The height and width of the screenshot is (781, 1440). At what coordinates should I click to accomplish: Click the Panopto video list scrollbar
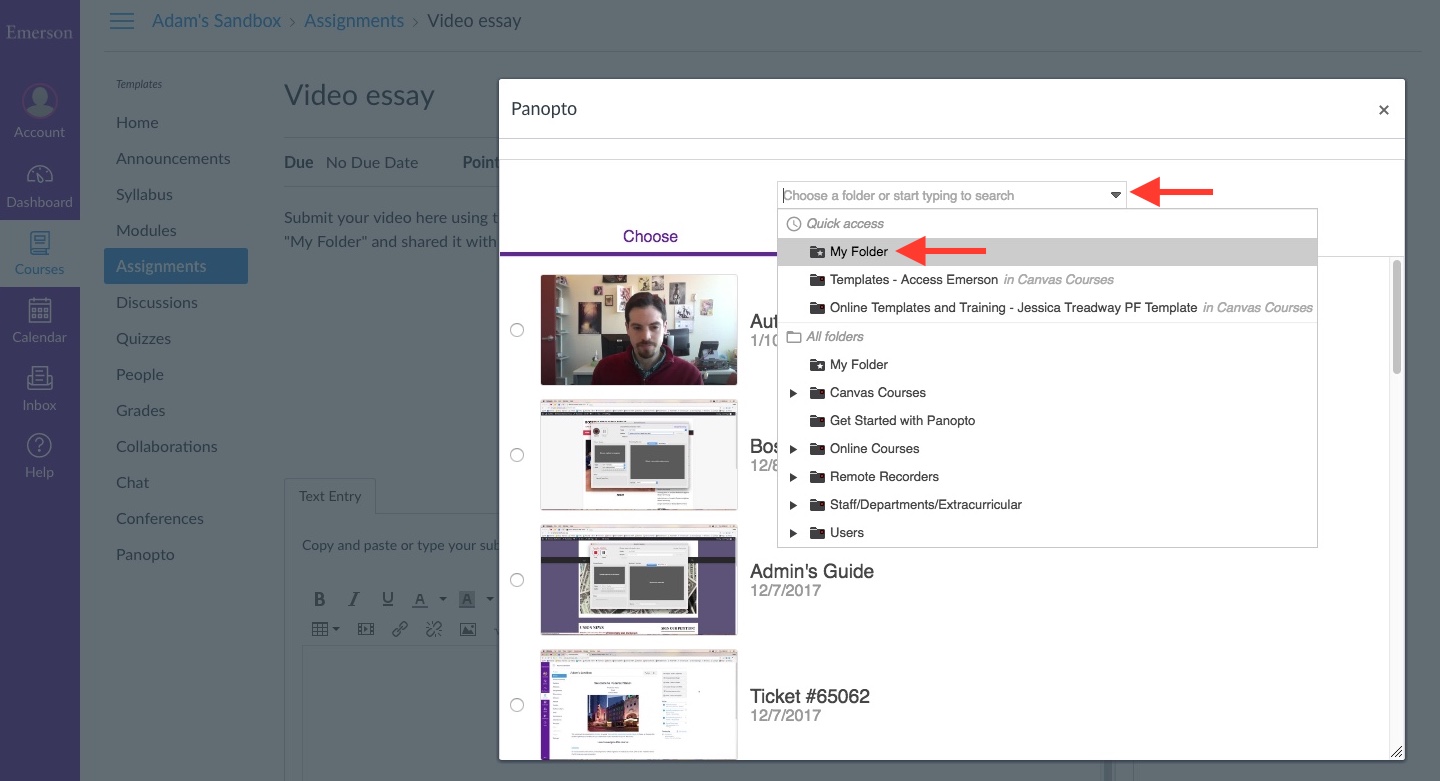click(x=1397, y=318)
